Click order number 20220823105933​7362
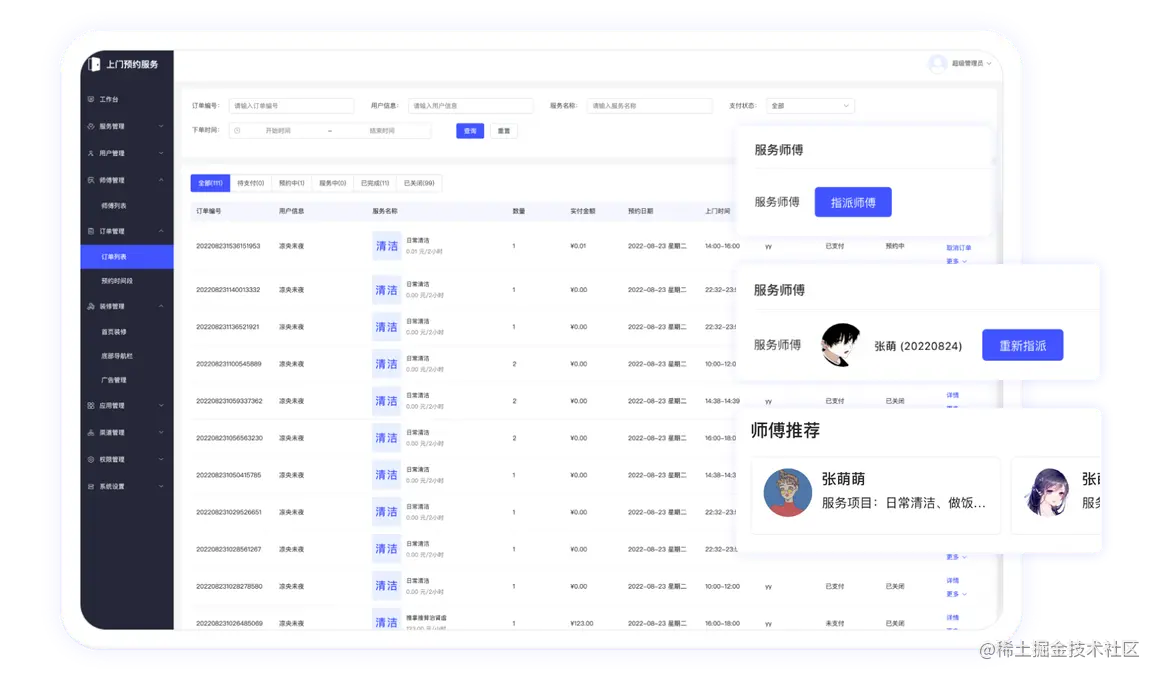 [x=229, y=401]
